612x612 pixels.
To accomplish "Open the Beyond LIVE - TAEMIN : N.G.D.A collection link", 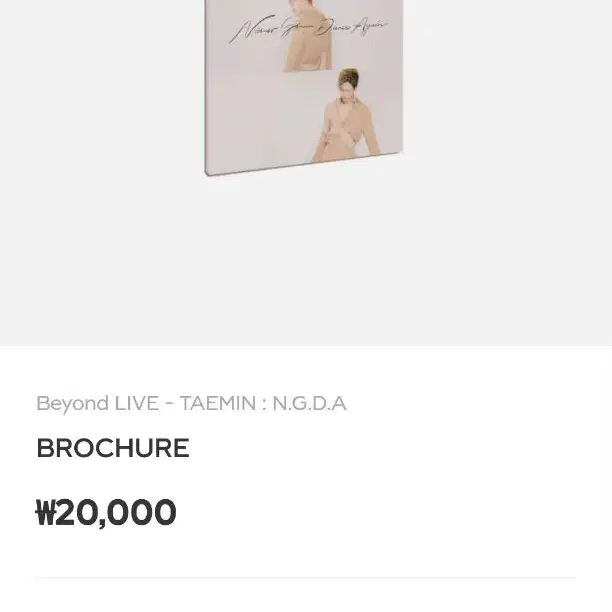I will coord(191,403).
